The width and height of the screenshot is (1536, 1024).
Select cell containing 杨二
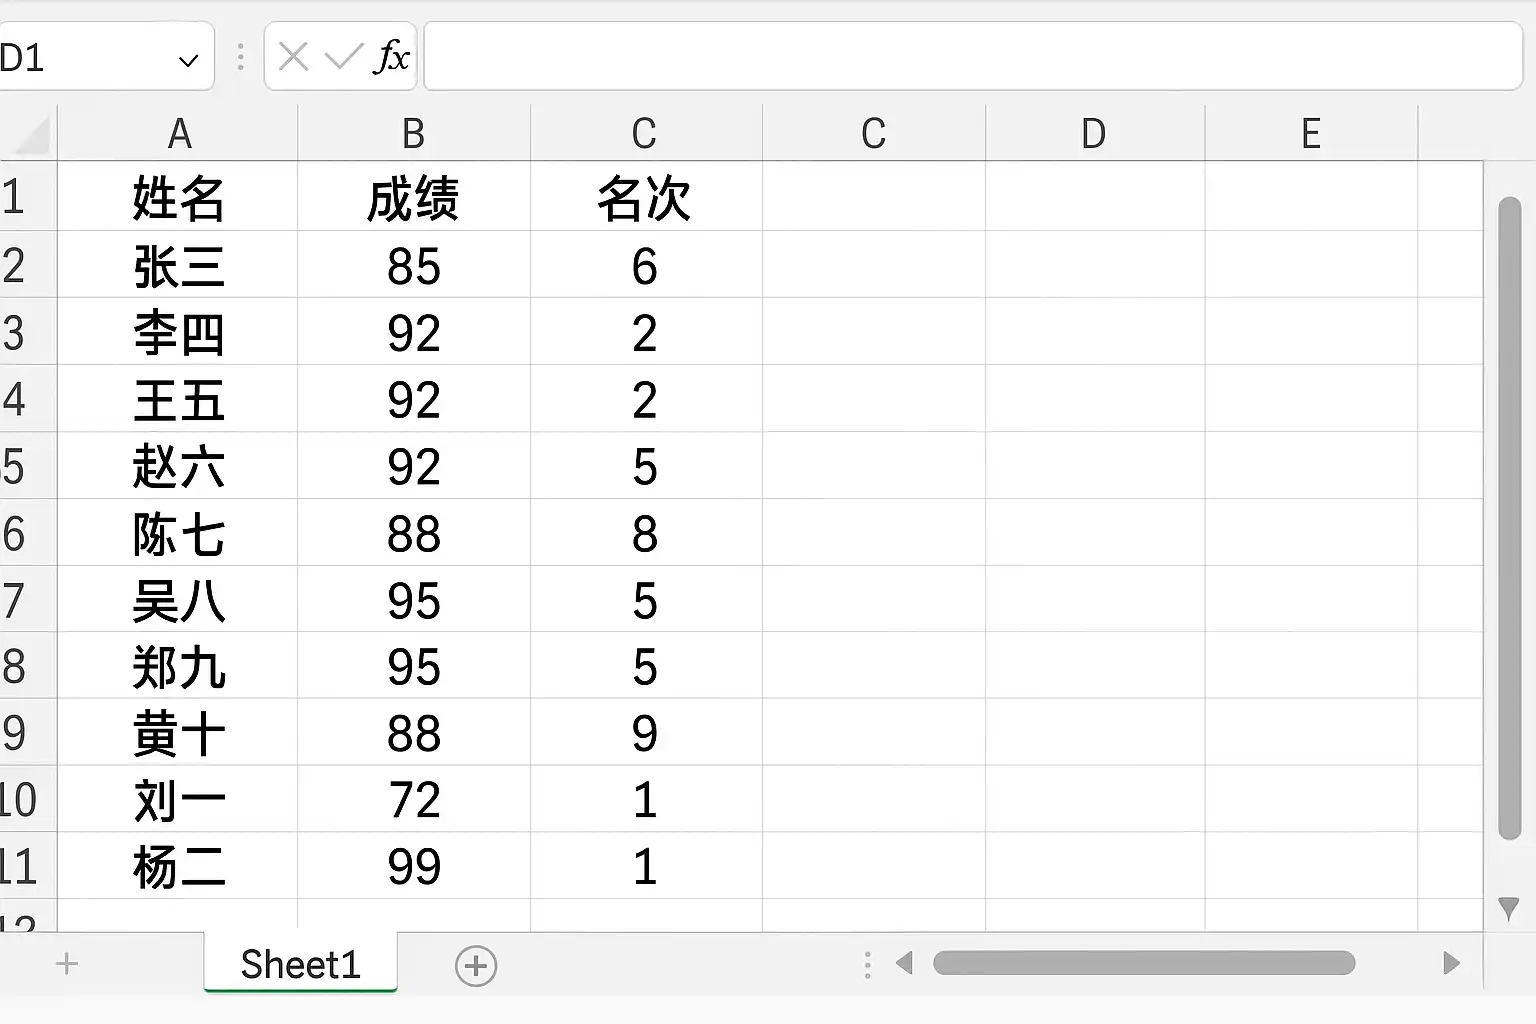pyautogui.click(x=178, y=866)
